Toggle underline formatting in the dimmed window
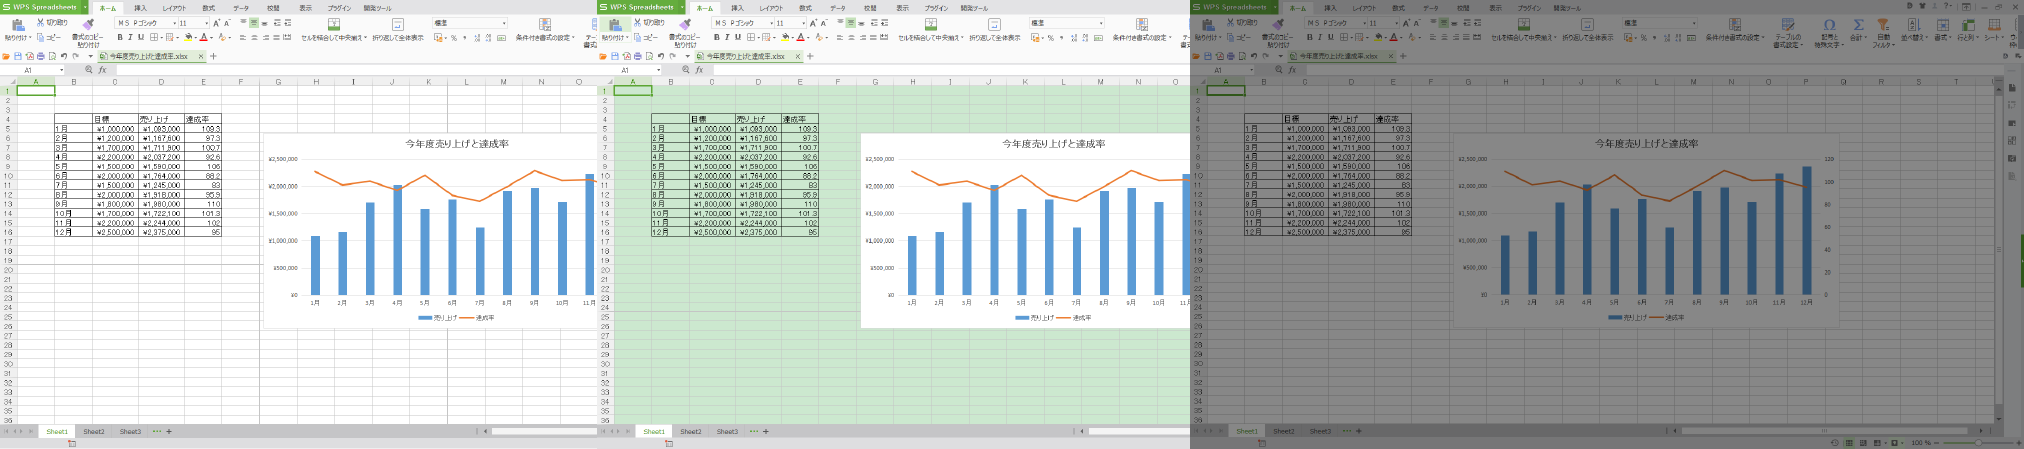The image size is (2024, 449). pos(1330,38)
